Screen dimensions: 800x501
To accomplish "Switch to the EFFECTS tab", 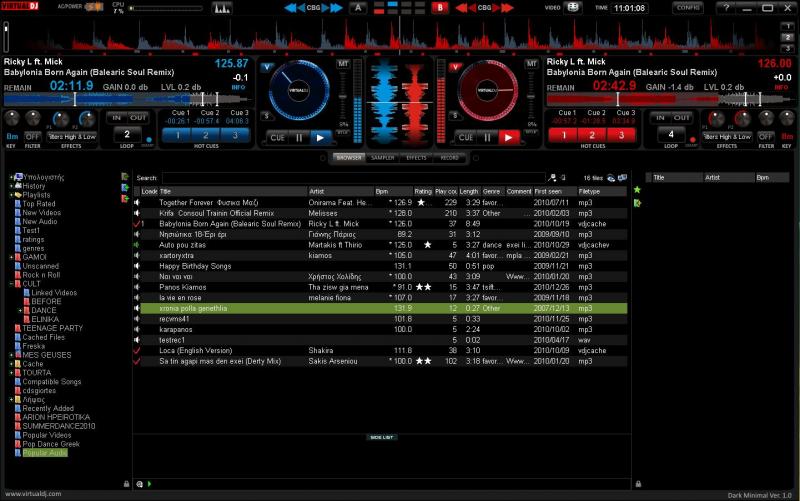I will tap(416, 158).
